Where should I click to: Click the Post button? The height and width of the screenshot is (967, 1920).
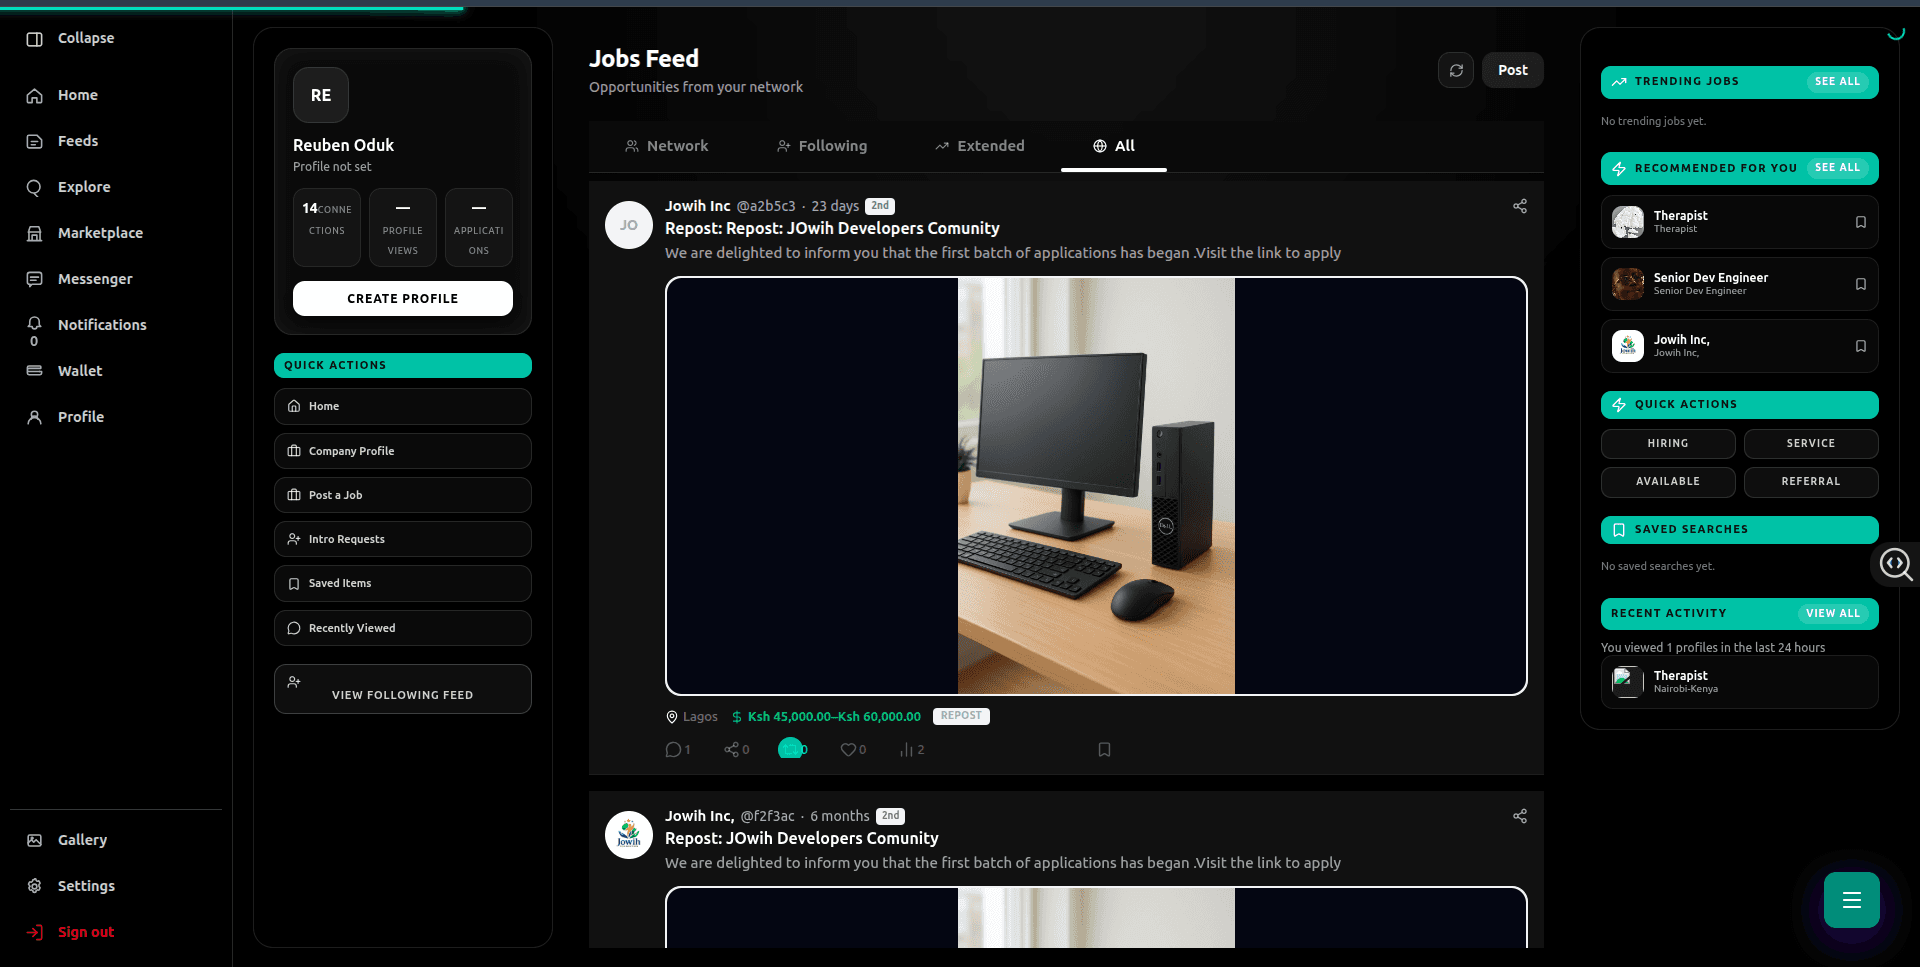point(1513,70)
